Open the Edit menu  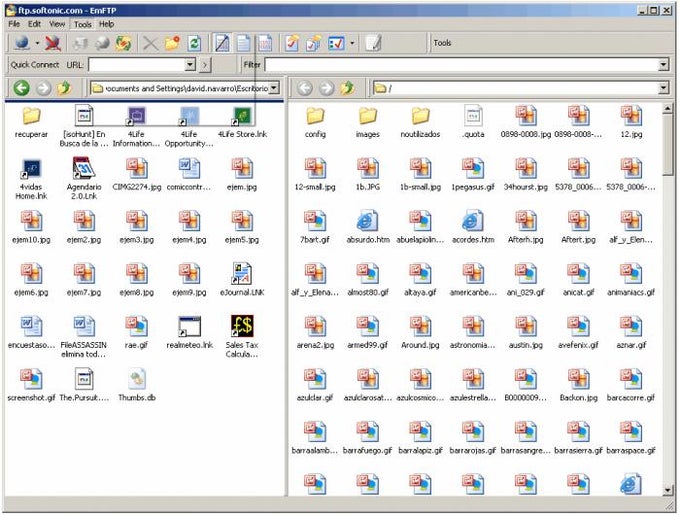point(34,24)
